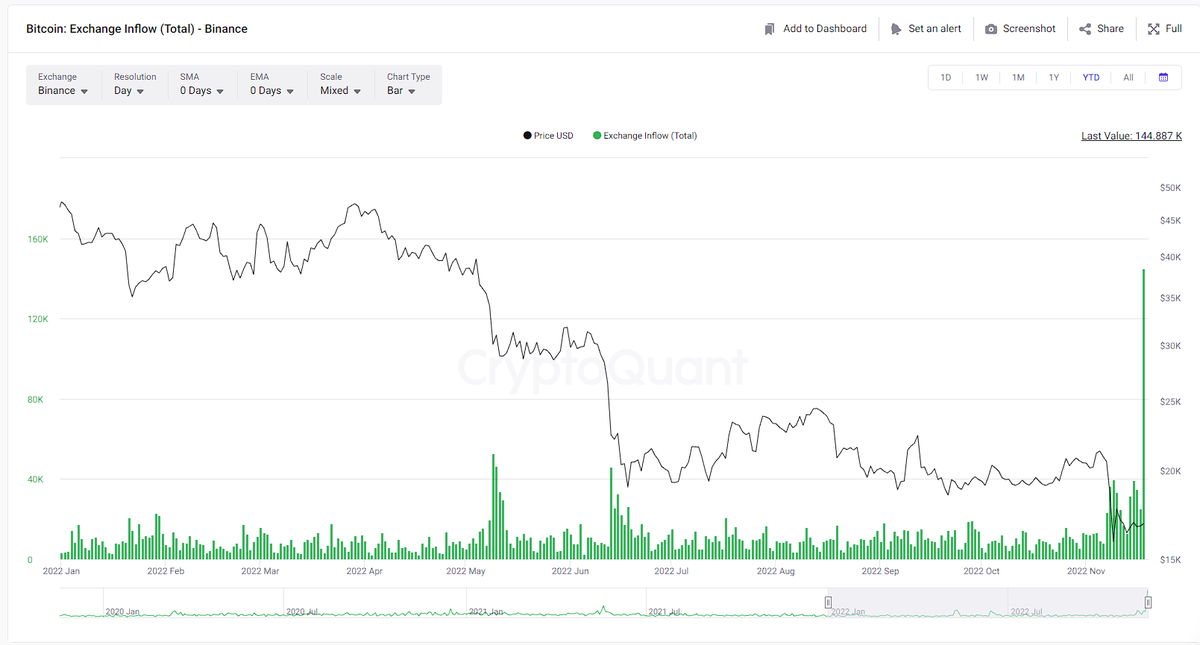Select the All time range
The height and width of the screenshot is (645, 1200).
click(x=1128, y=77)
